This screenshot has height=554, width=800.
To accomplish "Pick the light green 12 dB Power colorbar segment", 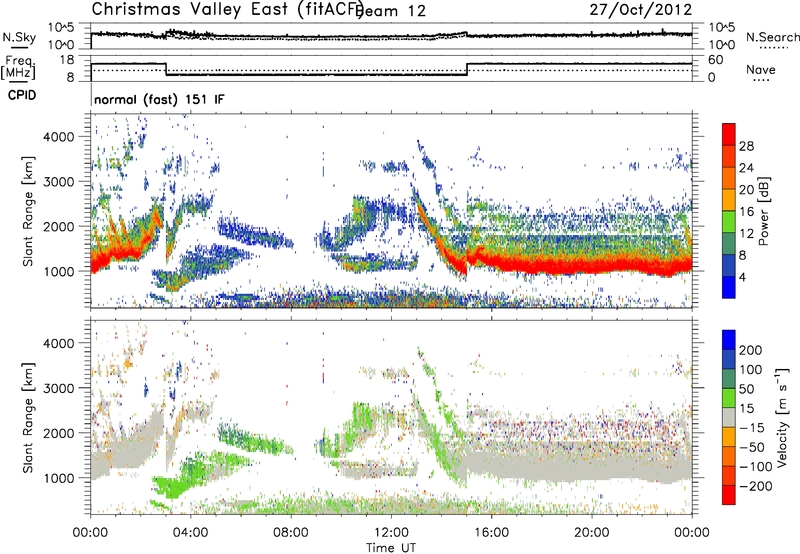I will 729,222.
